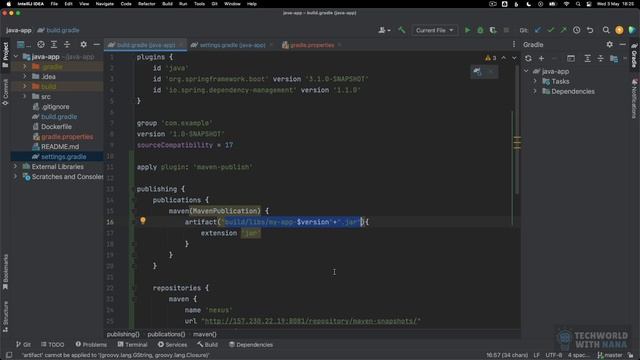Start debugging with the bug icon
The image size is (640, 360).
(x=480, y=30)
